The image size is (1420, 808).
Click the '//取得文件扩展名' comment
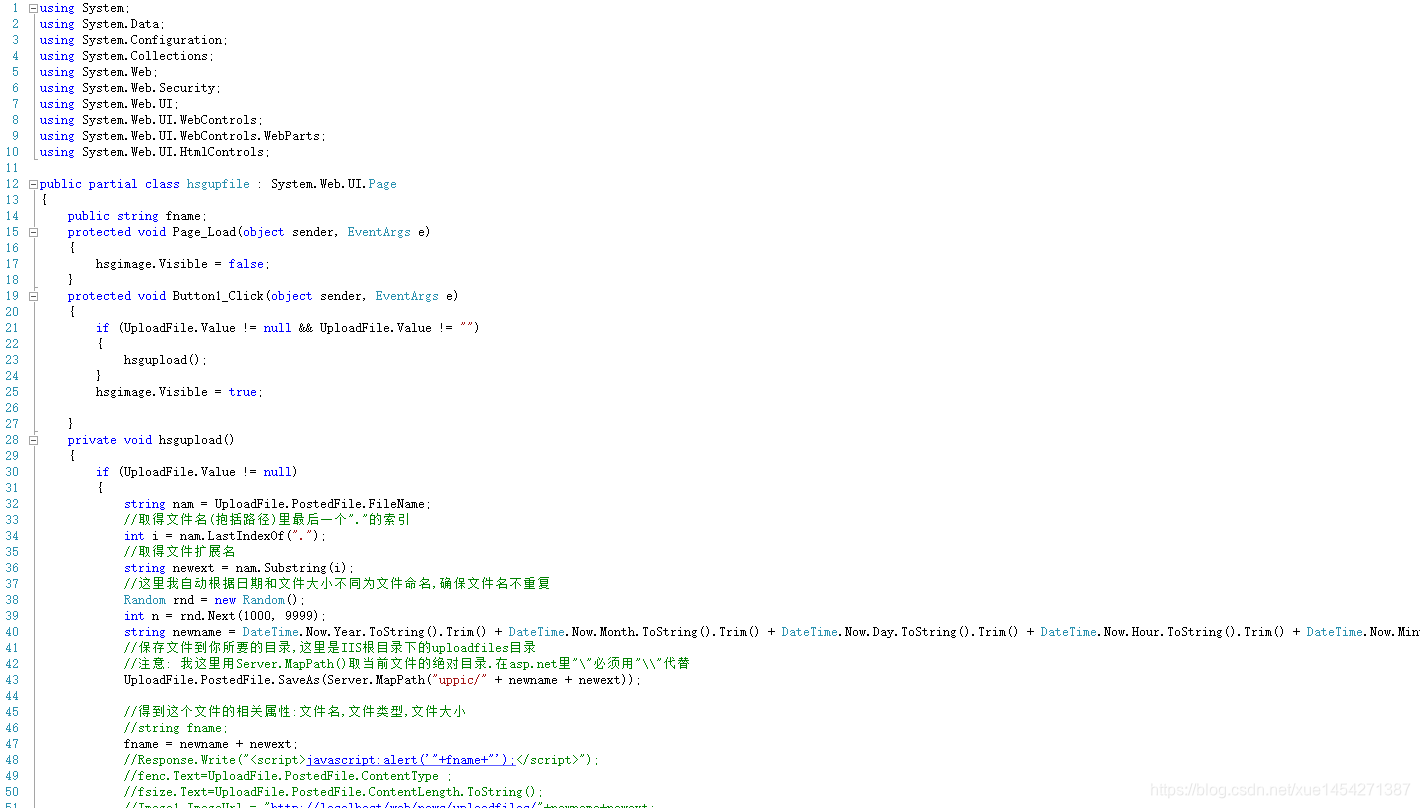click(x=180, y=552)
